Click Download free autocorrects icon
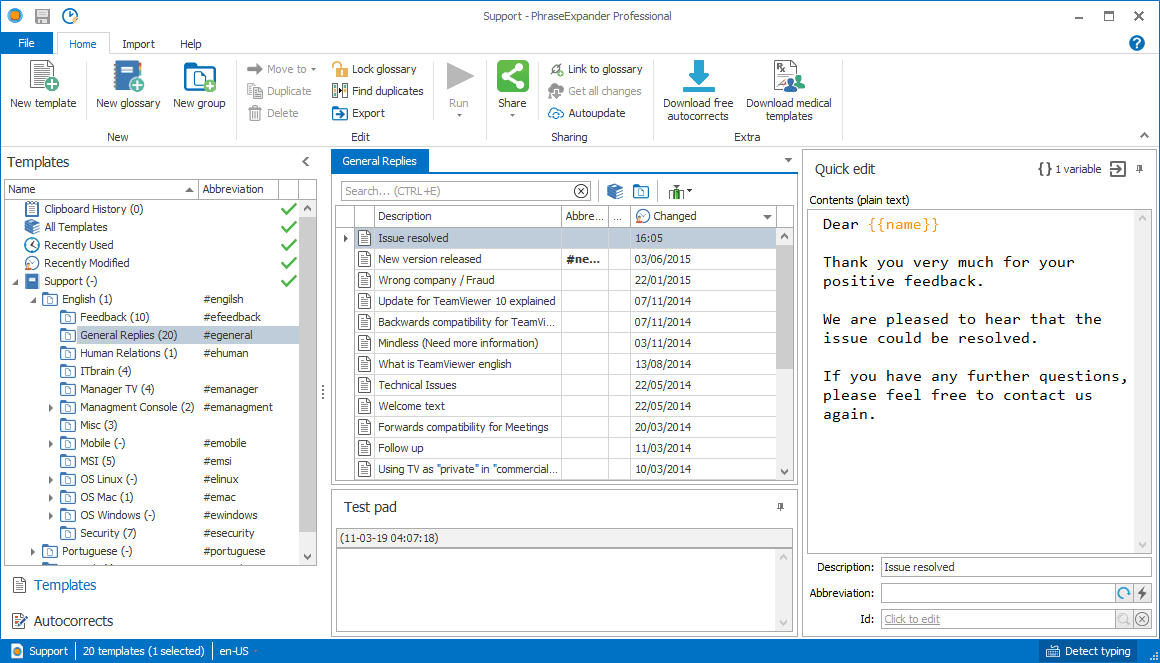 pyautogui.click(x=698, y=77)
